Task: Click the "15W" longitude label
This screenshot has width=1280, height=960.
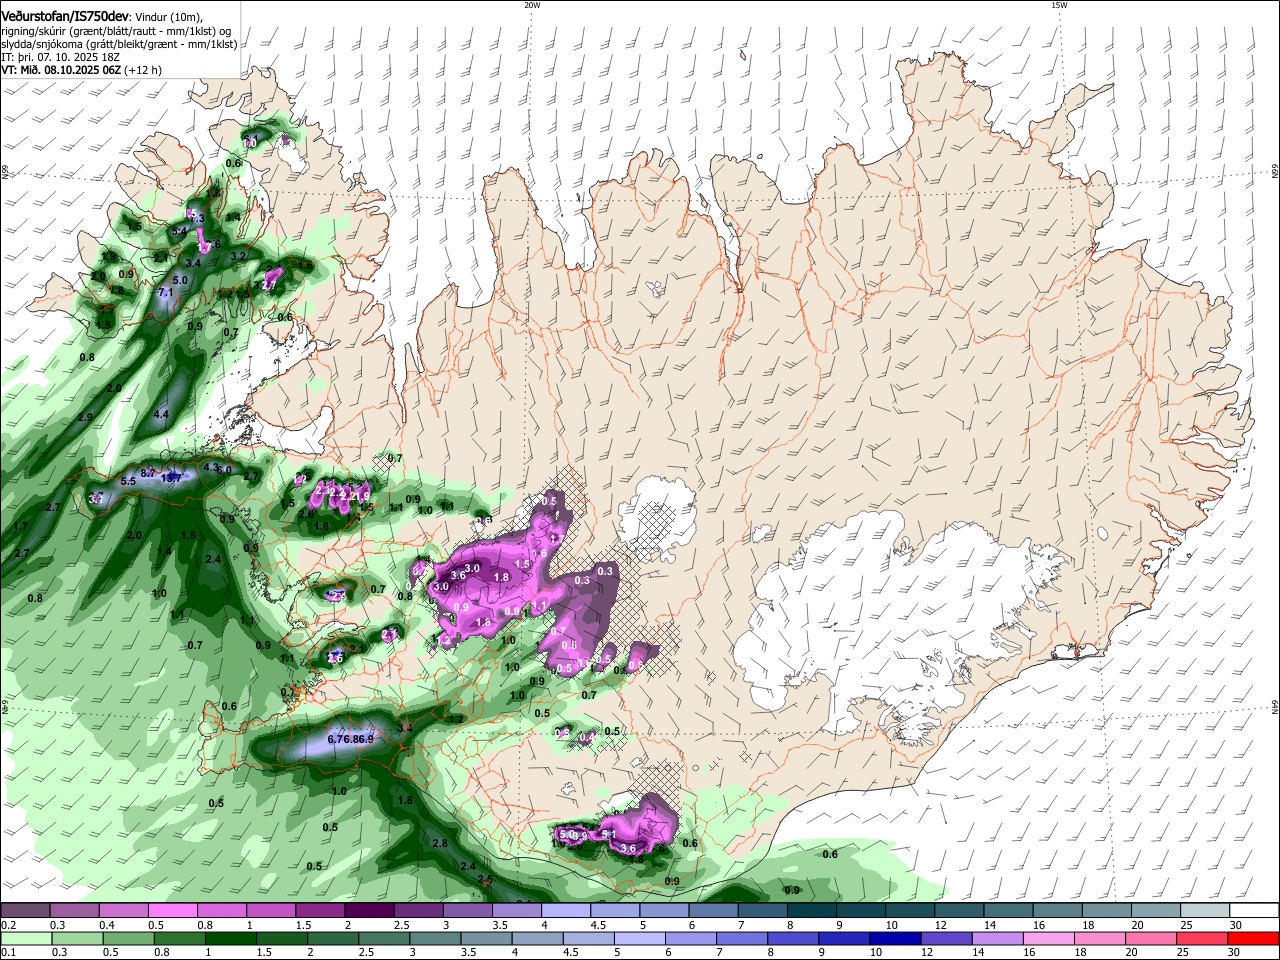Action: tap(1059, 5)
